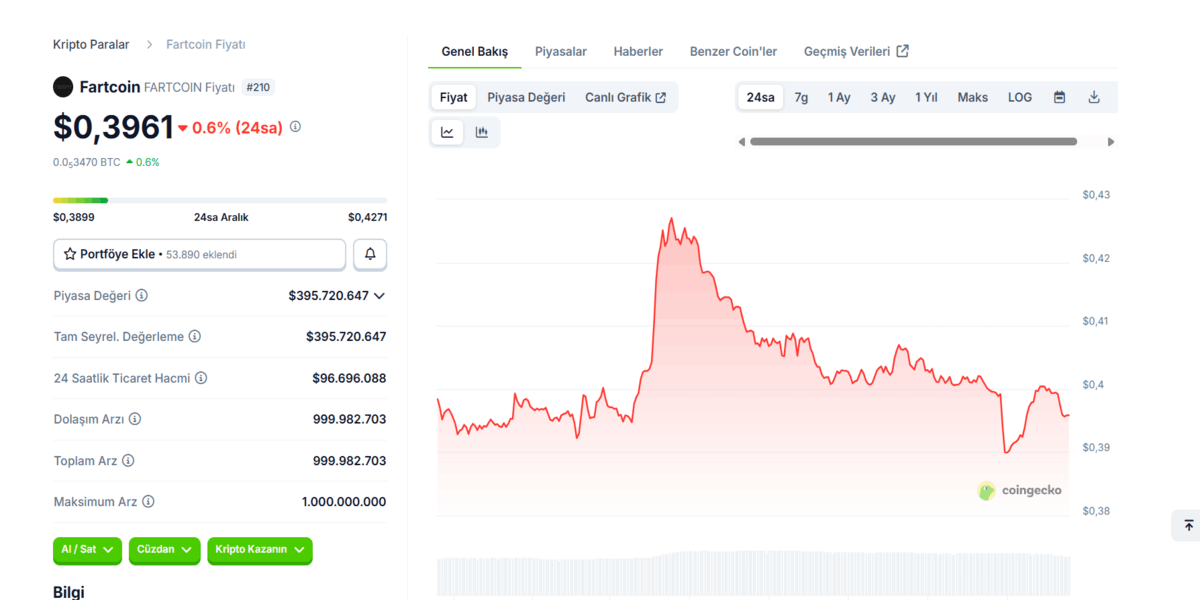Click the scroll-to-top arrow button

point(1188,525)
